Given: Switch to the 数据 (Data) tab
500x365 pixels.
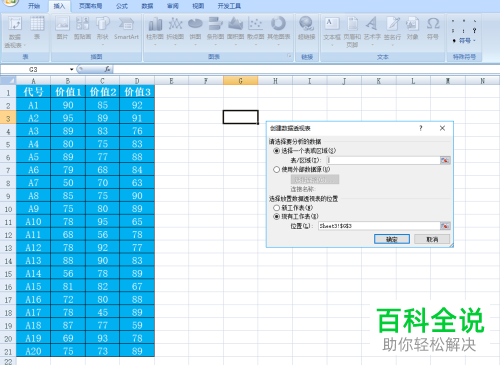Looking at the screenshot, I should click(147, 6).
